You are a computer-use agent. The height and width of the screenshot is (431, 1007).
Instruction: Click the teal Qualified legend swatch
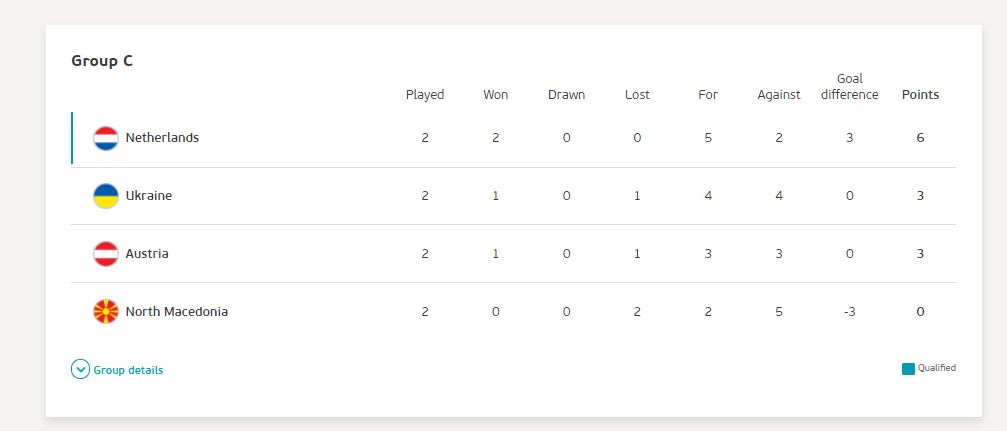908,369
